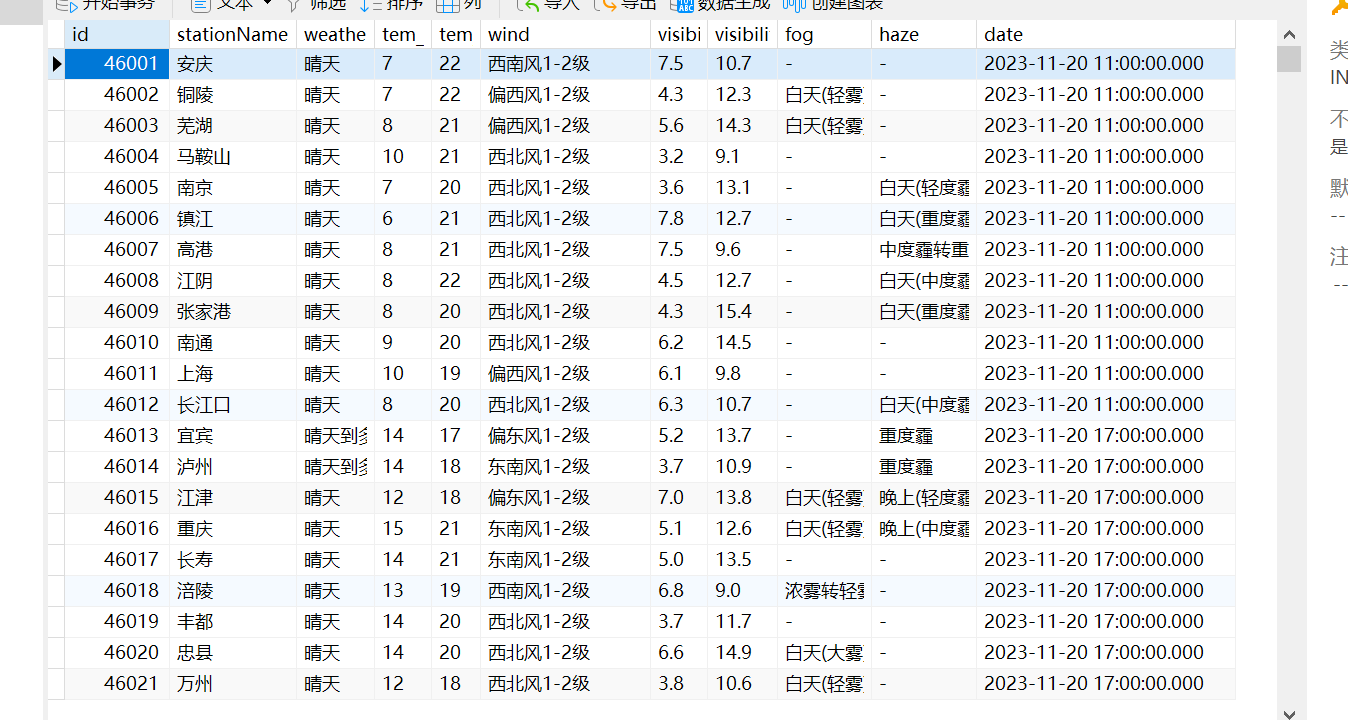The width and height of the screenshot is (1348, 720).
Task: Click the 导出 export icon
Action: coord(605,4)
